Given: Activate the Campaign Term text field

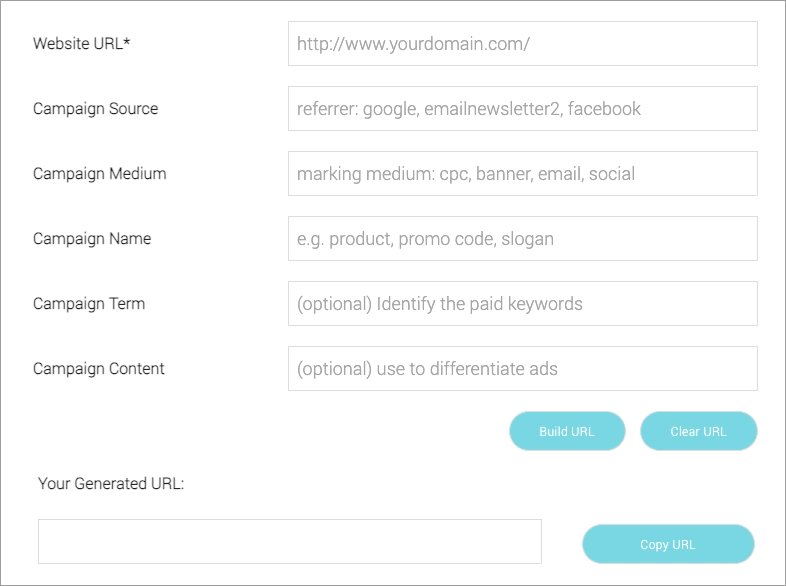Looking at the screenshot, I should 523,304.
